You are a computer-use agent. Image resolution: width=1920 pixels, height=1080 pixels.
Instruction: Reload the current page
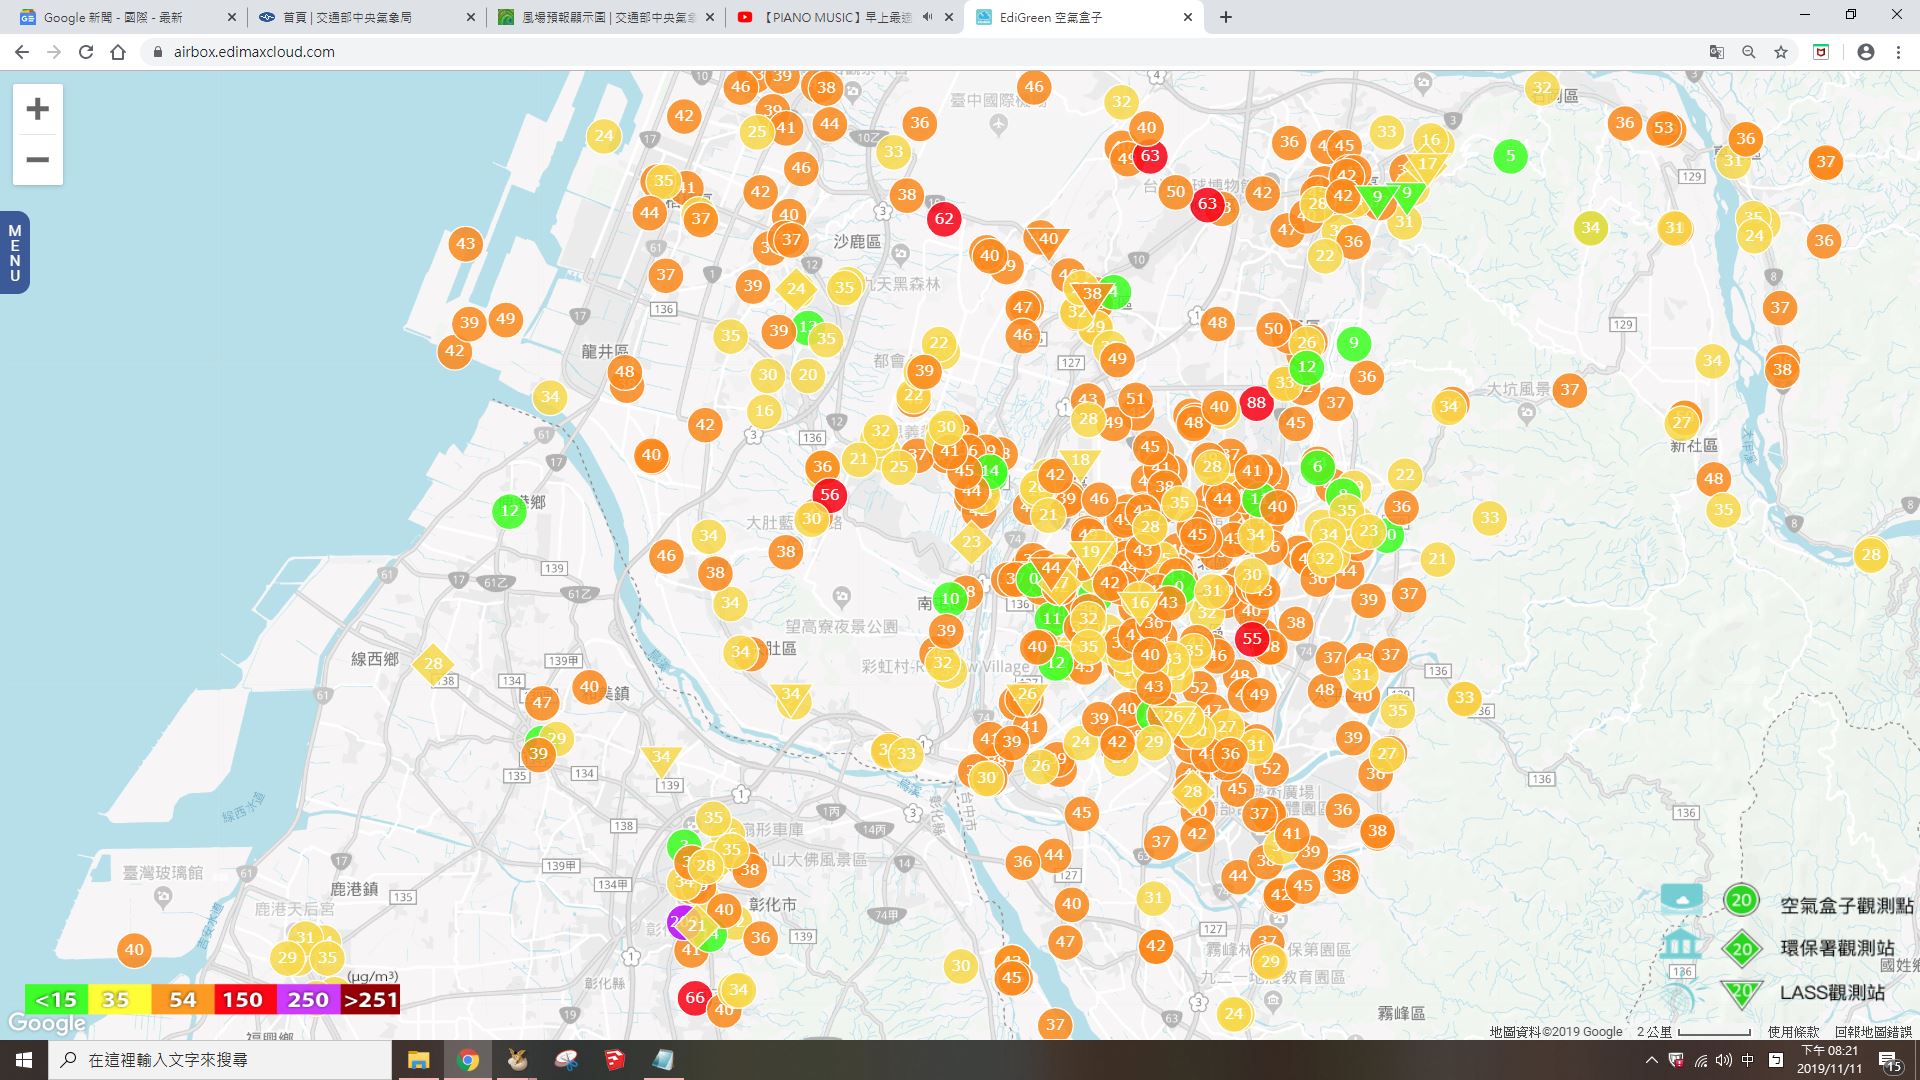(x=86, y=52)
